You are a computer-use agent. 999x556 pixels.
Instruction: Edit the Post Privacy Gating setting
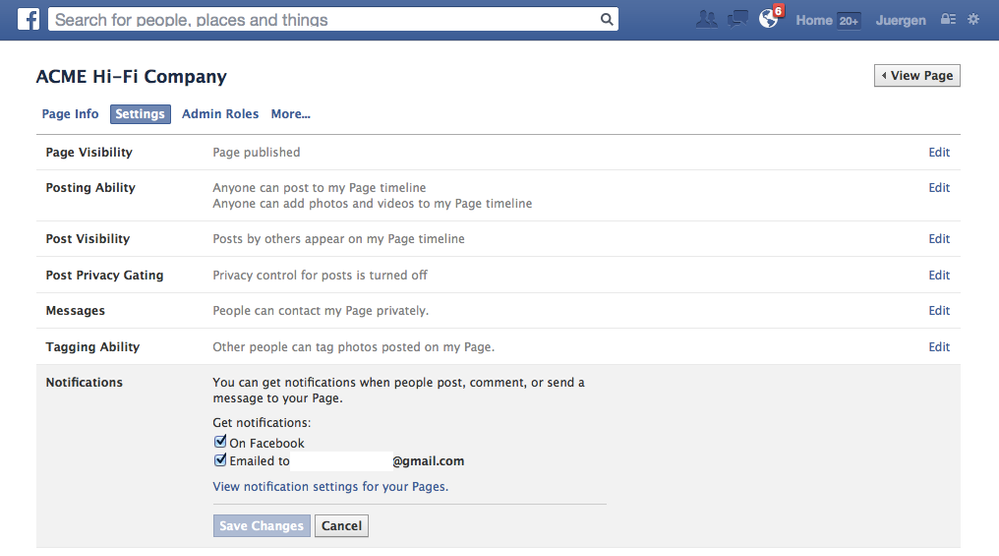point(939,275)
